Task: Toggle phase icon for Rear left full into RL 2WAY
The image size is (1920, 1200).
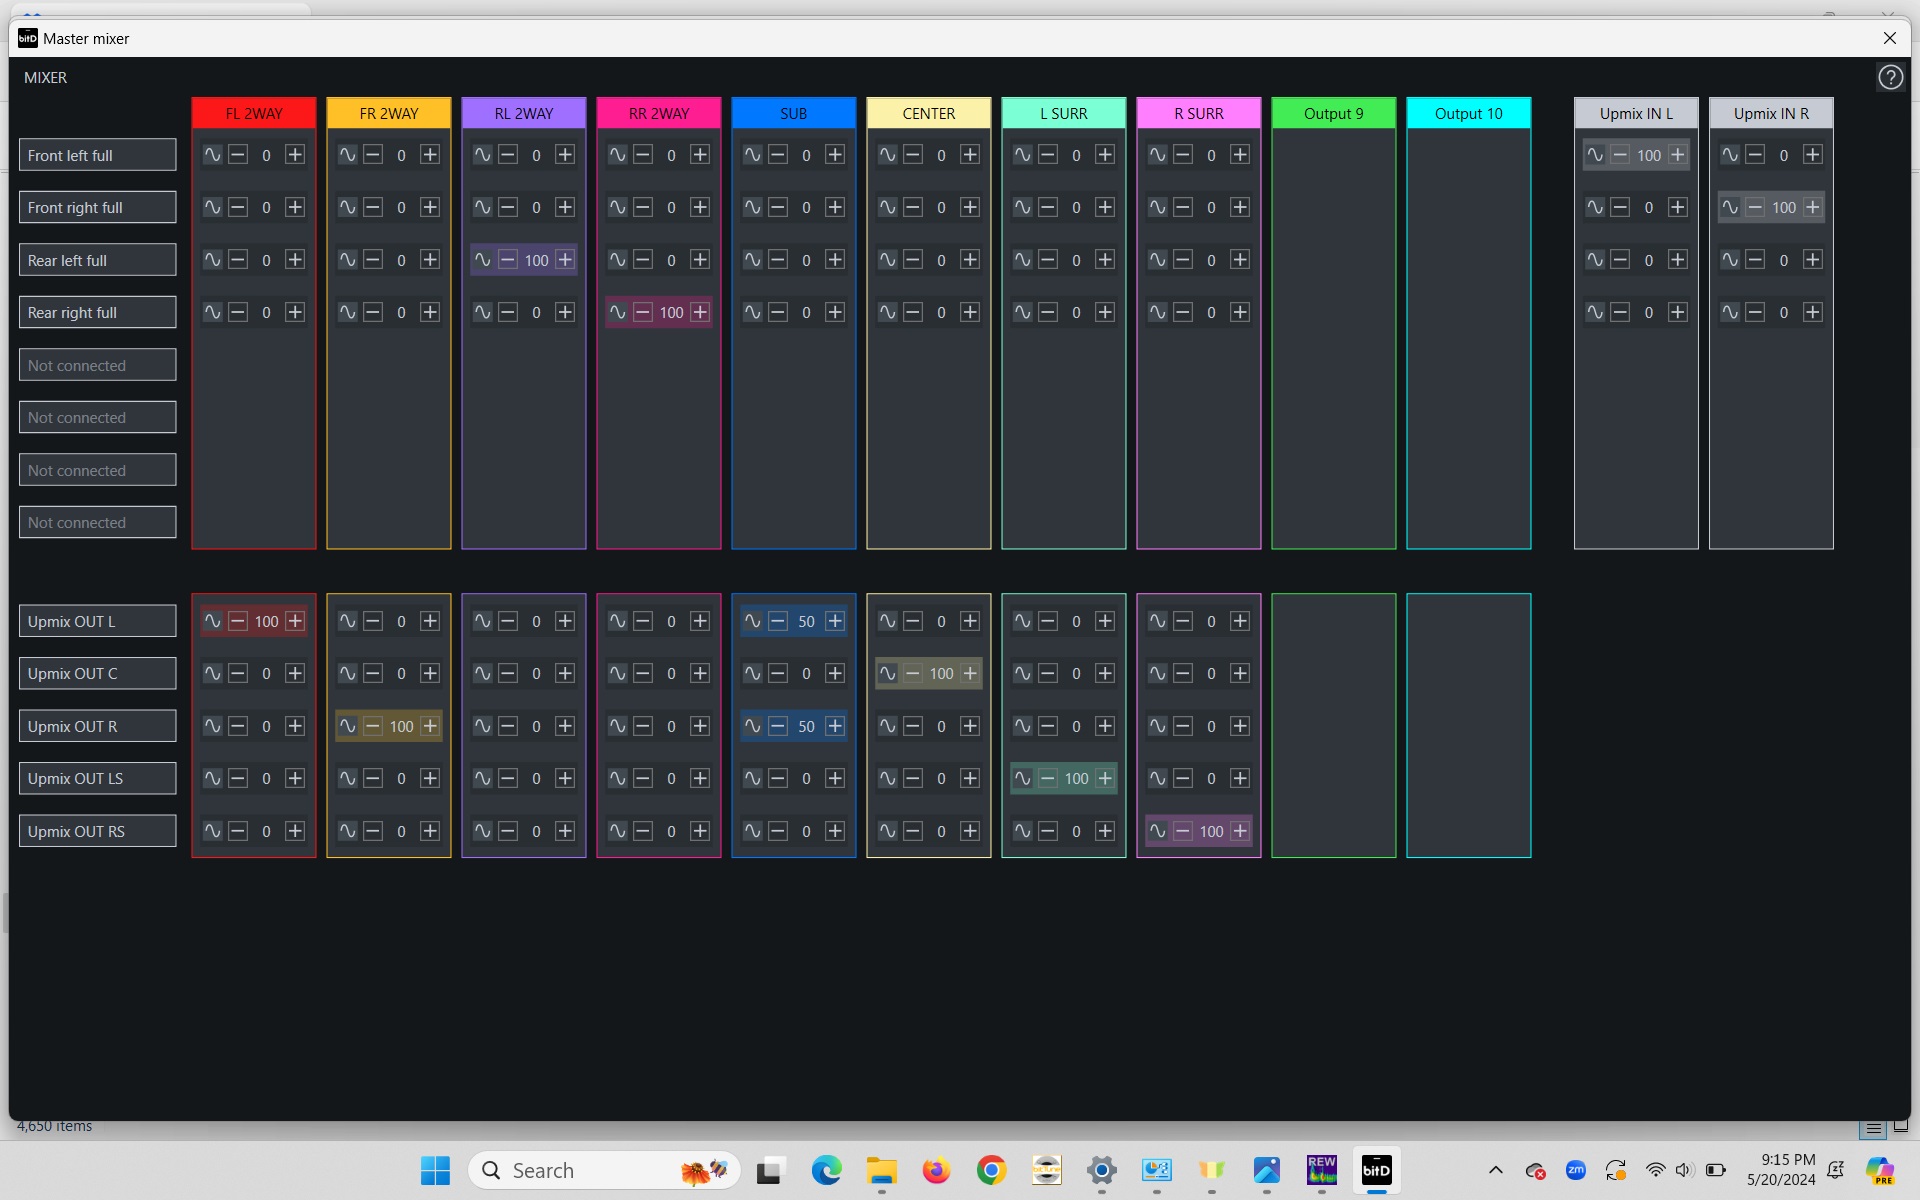Action: click(x=482, y=260)
